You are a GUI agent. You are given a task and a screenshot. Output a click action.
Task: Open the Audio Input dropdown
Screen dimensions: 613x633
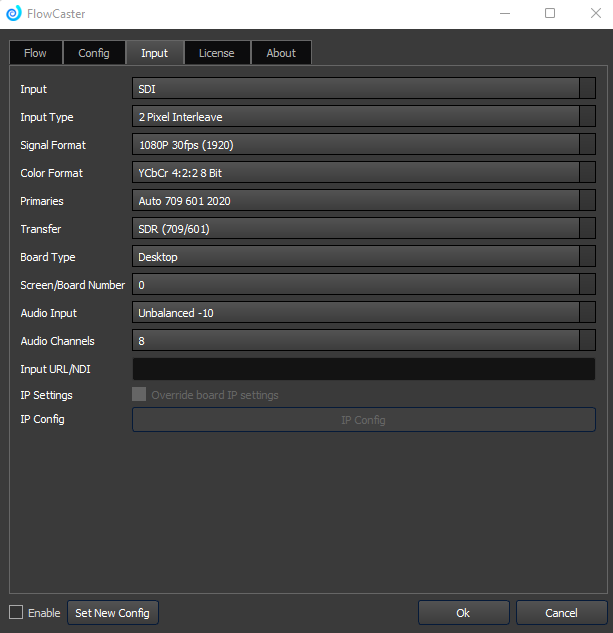tap(363, 313)
